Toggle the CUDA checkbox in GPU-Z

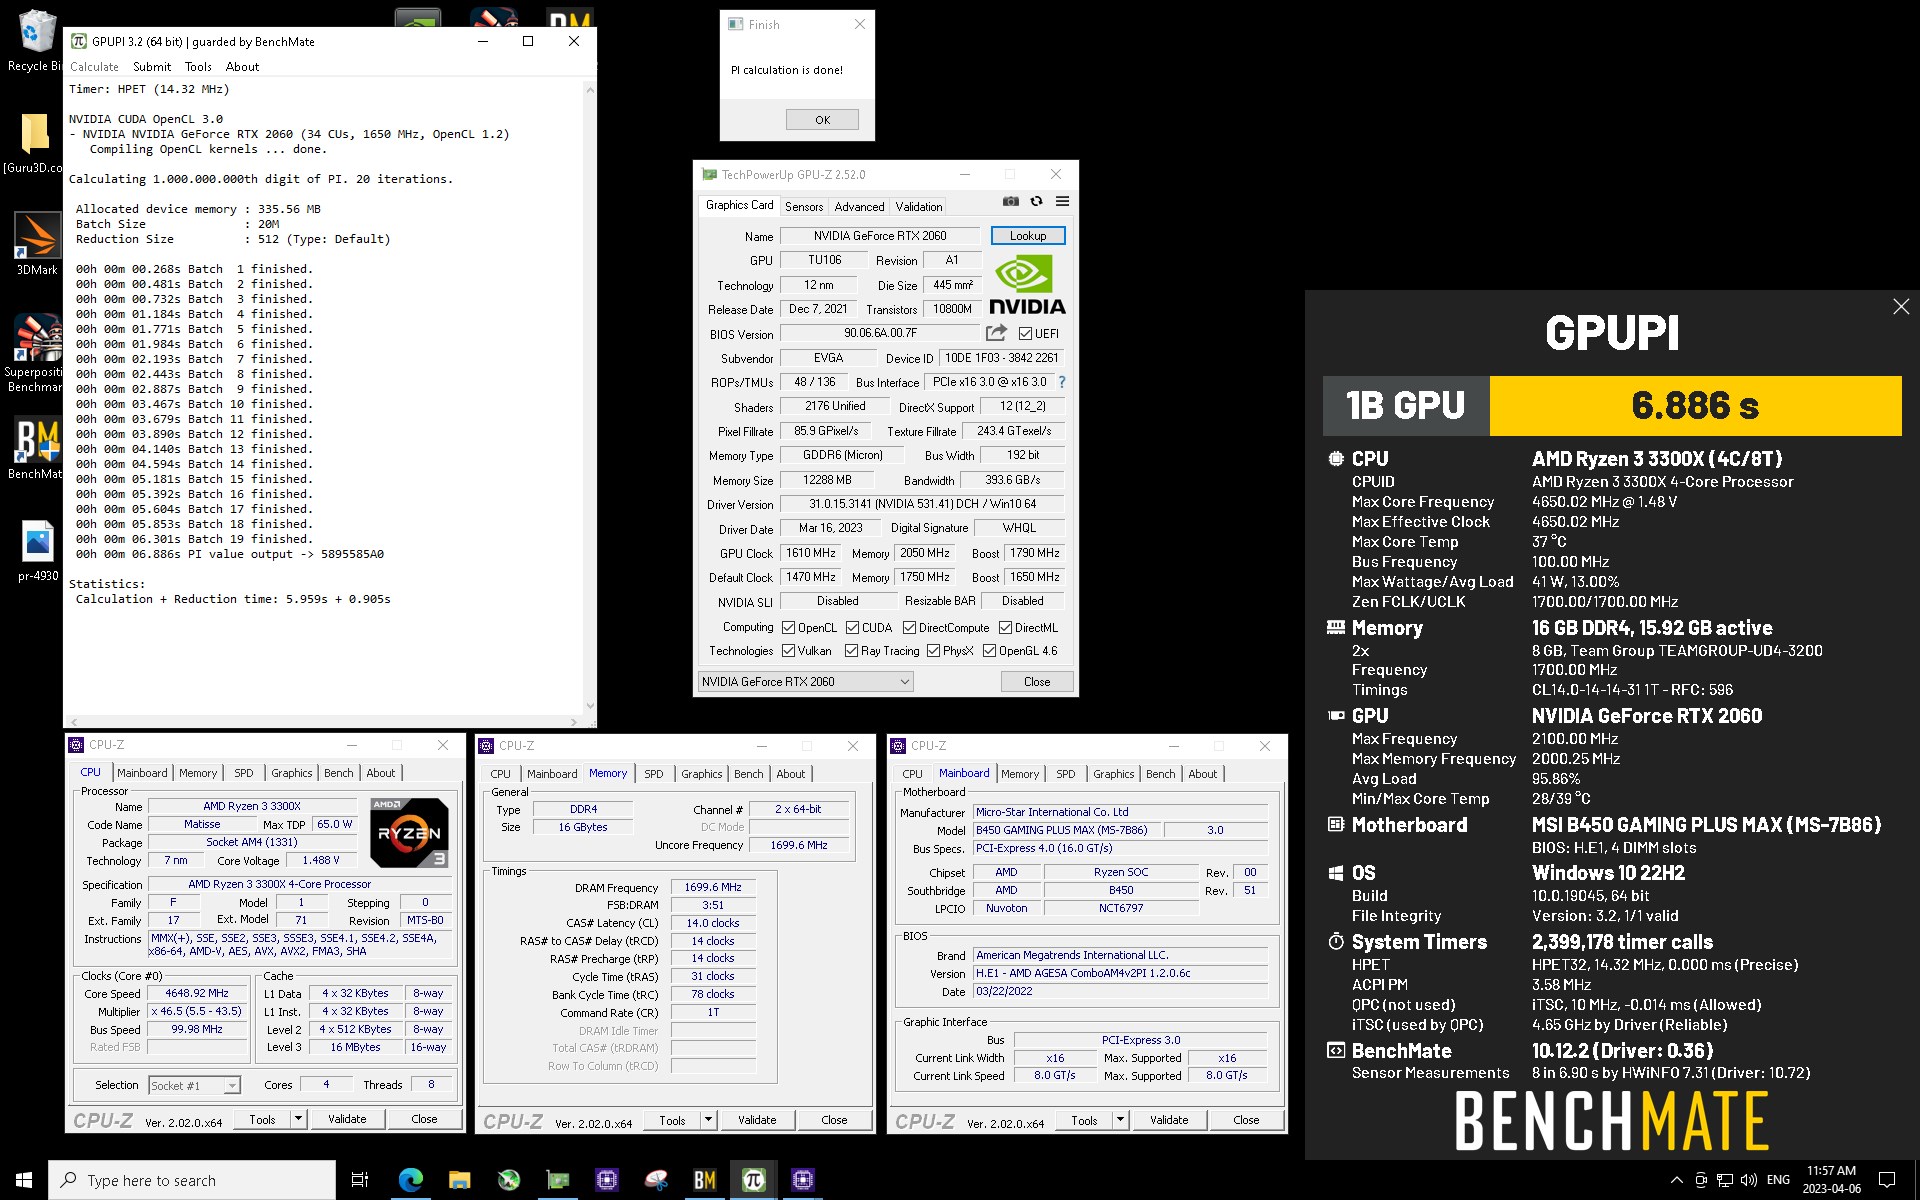click(x=853, y=628)
